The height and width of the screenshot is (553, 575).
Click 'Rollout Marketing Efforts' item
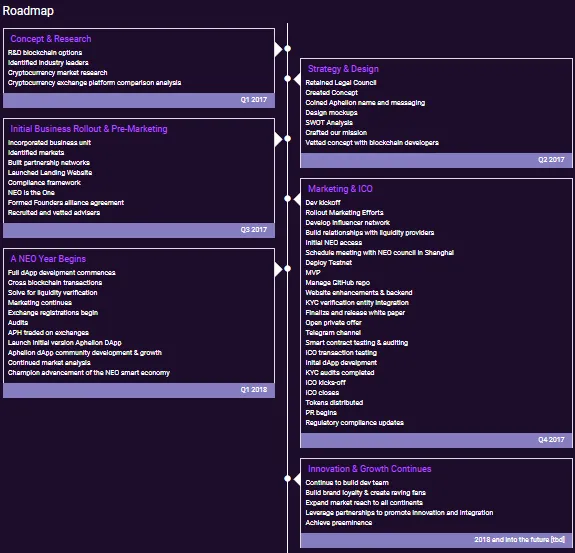(x=345, y=213)
